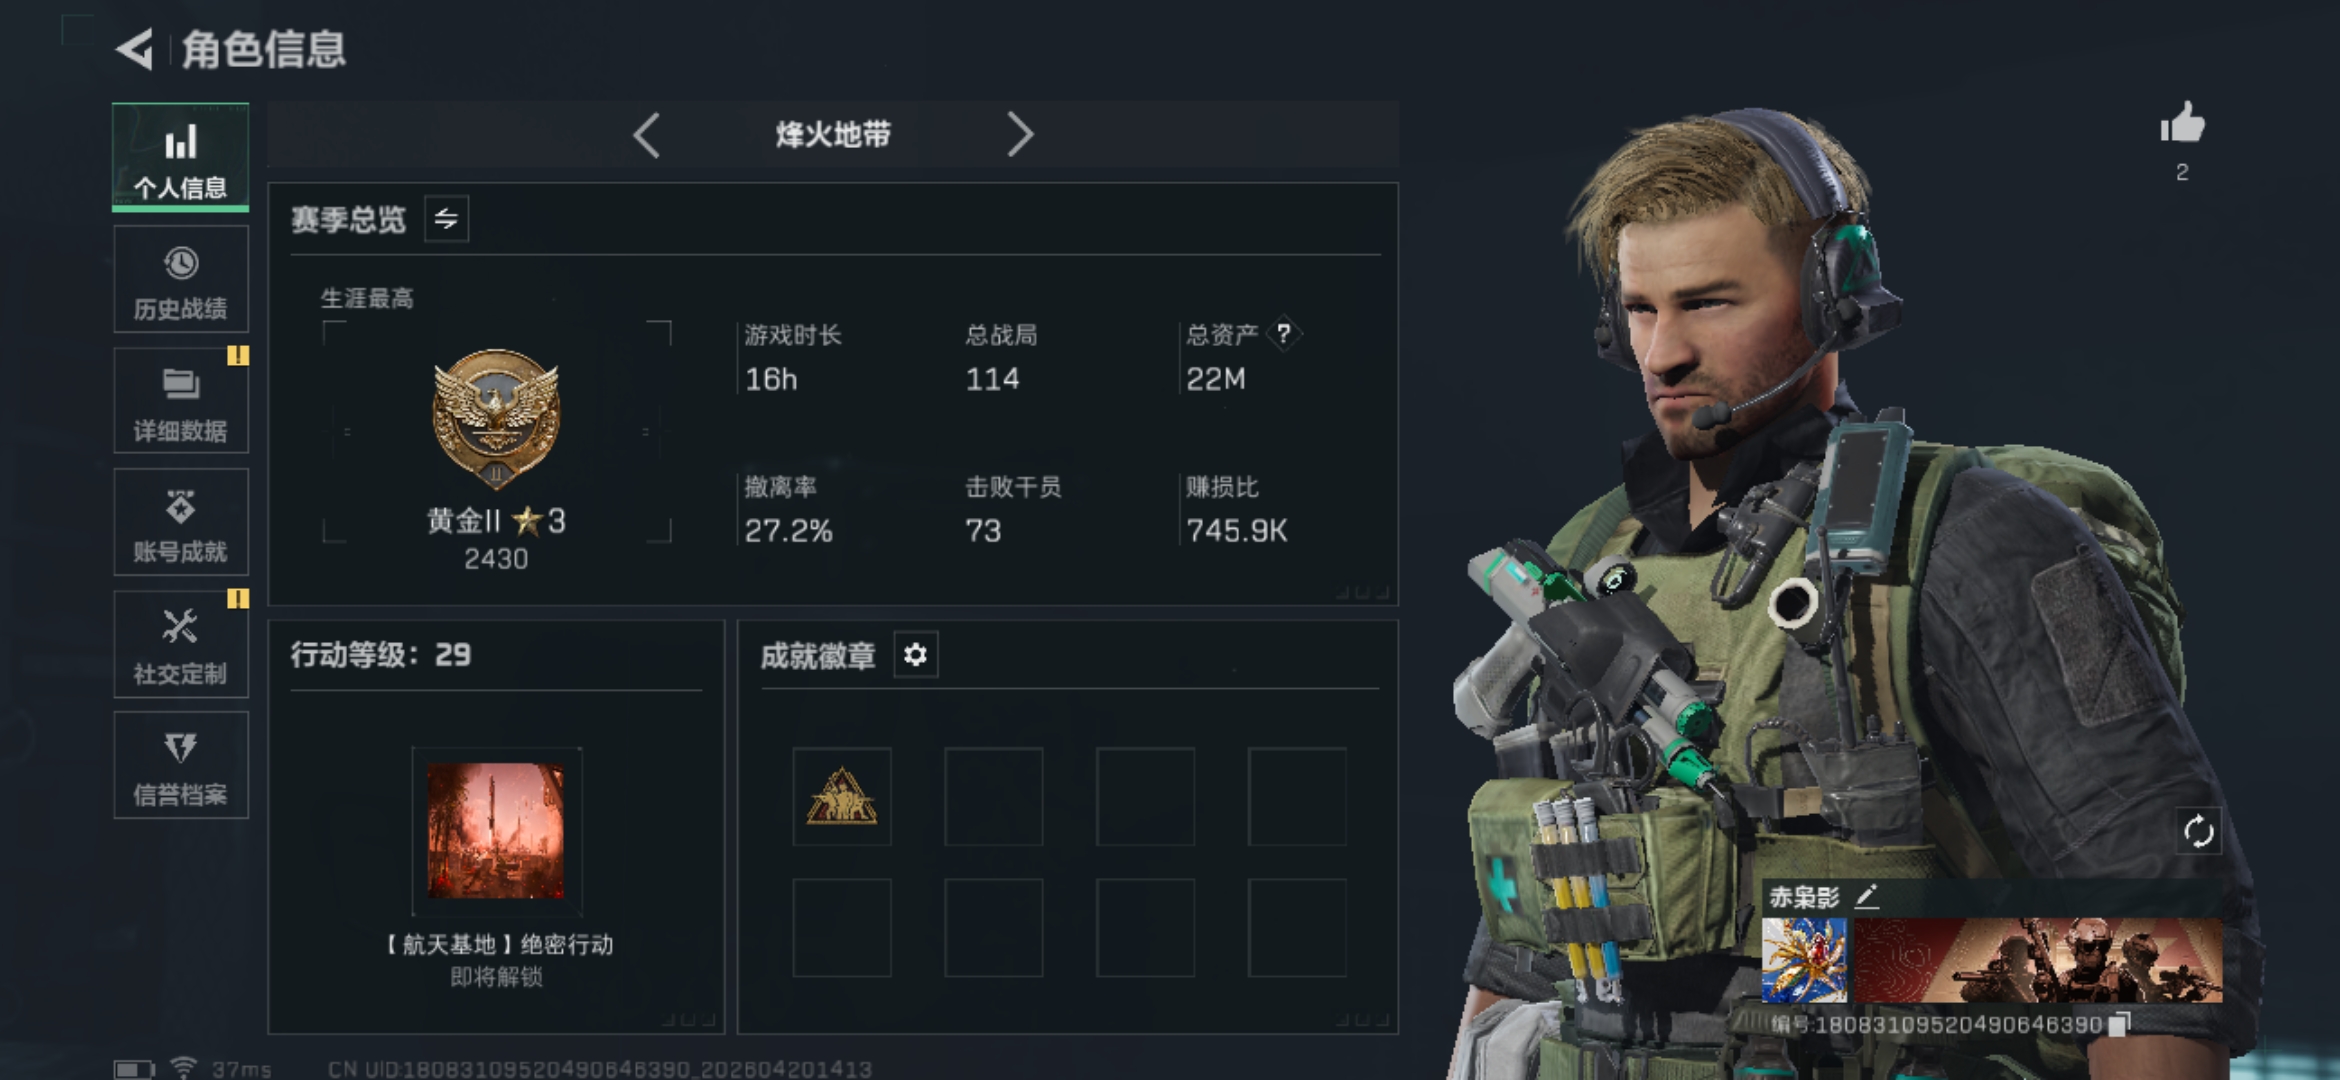Select the first achievement badge slot
Screen dimensions: 2340x1080
(842, 797)
